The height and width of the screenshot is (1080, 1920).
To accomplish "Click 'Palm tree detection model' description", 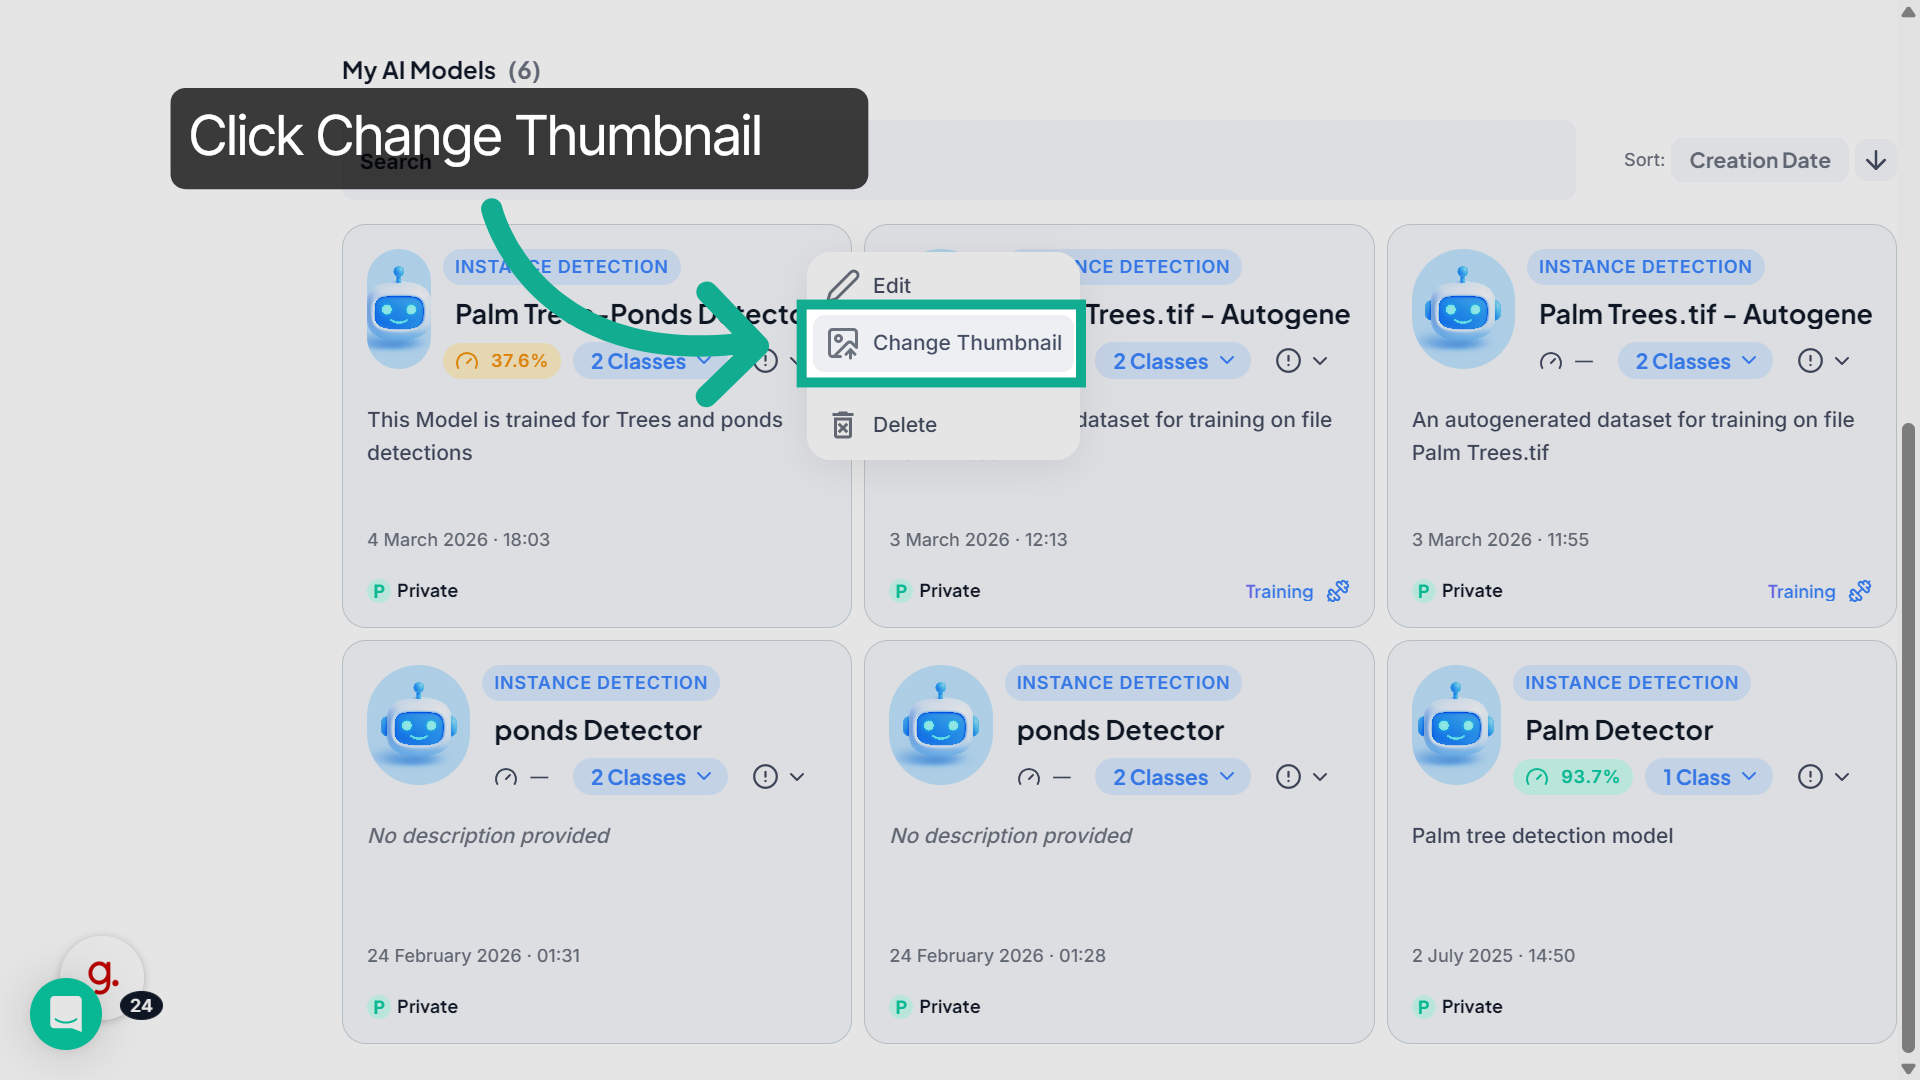I will (x=1542, y=836).
